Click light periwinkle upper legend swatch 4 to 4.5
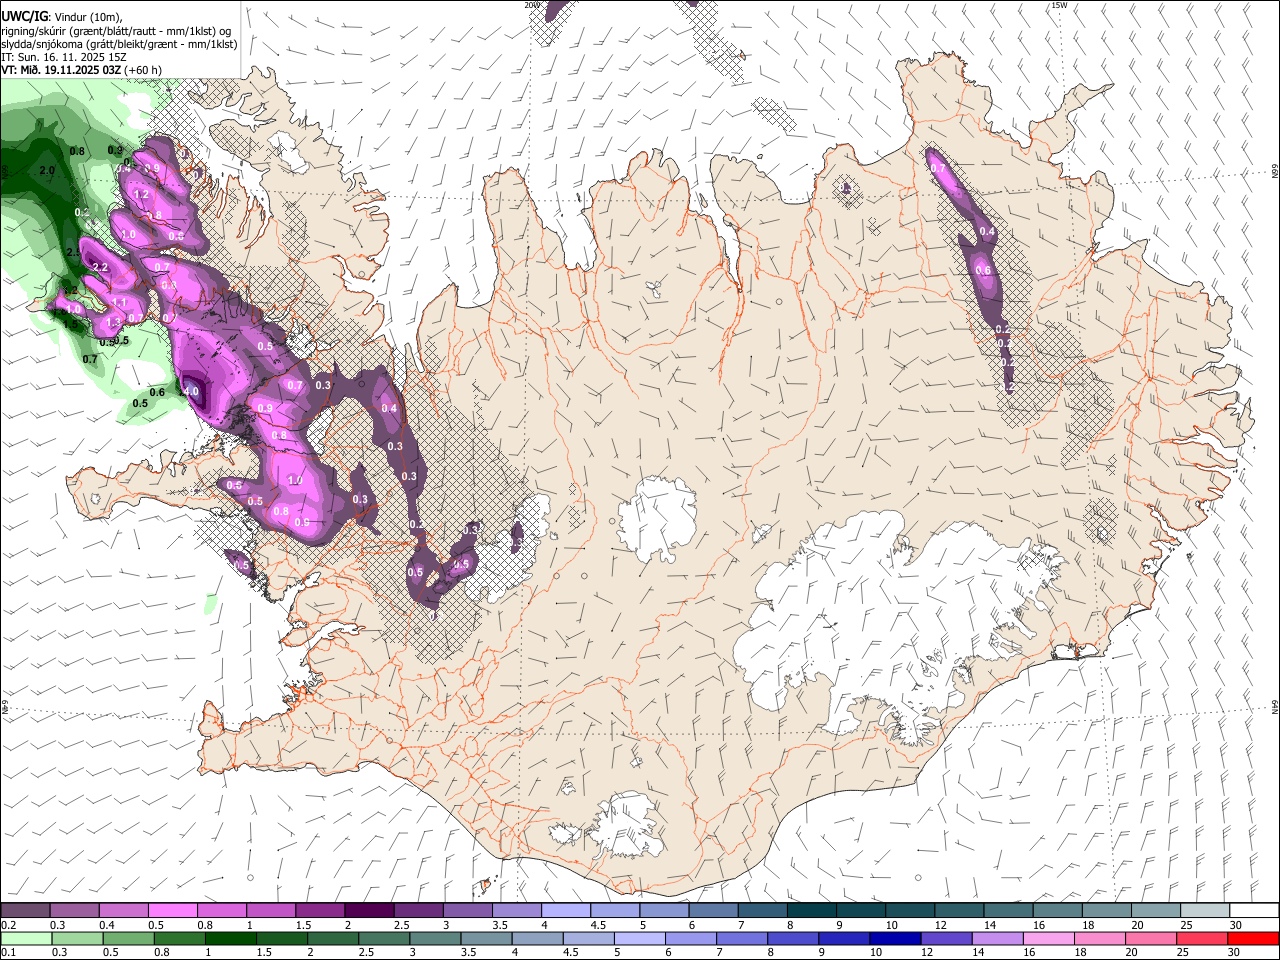Viewport: 1280px width, 960px height. (565, 911)
